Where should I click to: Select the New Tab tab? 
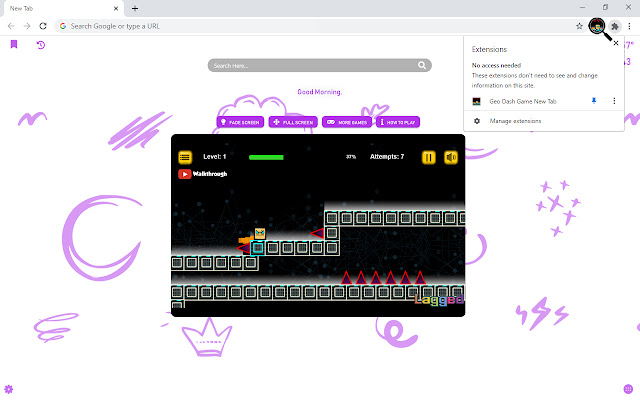pos(63,9)
